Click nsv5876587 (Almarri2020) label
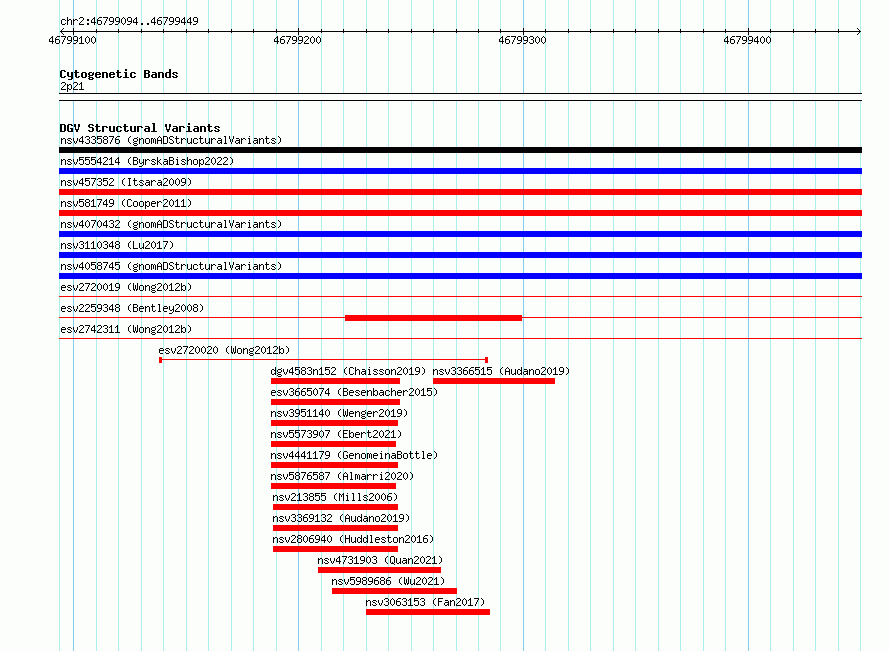 [x=342, y=476]
